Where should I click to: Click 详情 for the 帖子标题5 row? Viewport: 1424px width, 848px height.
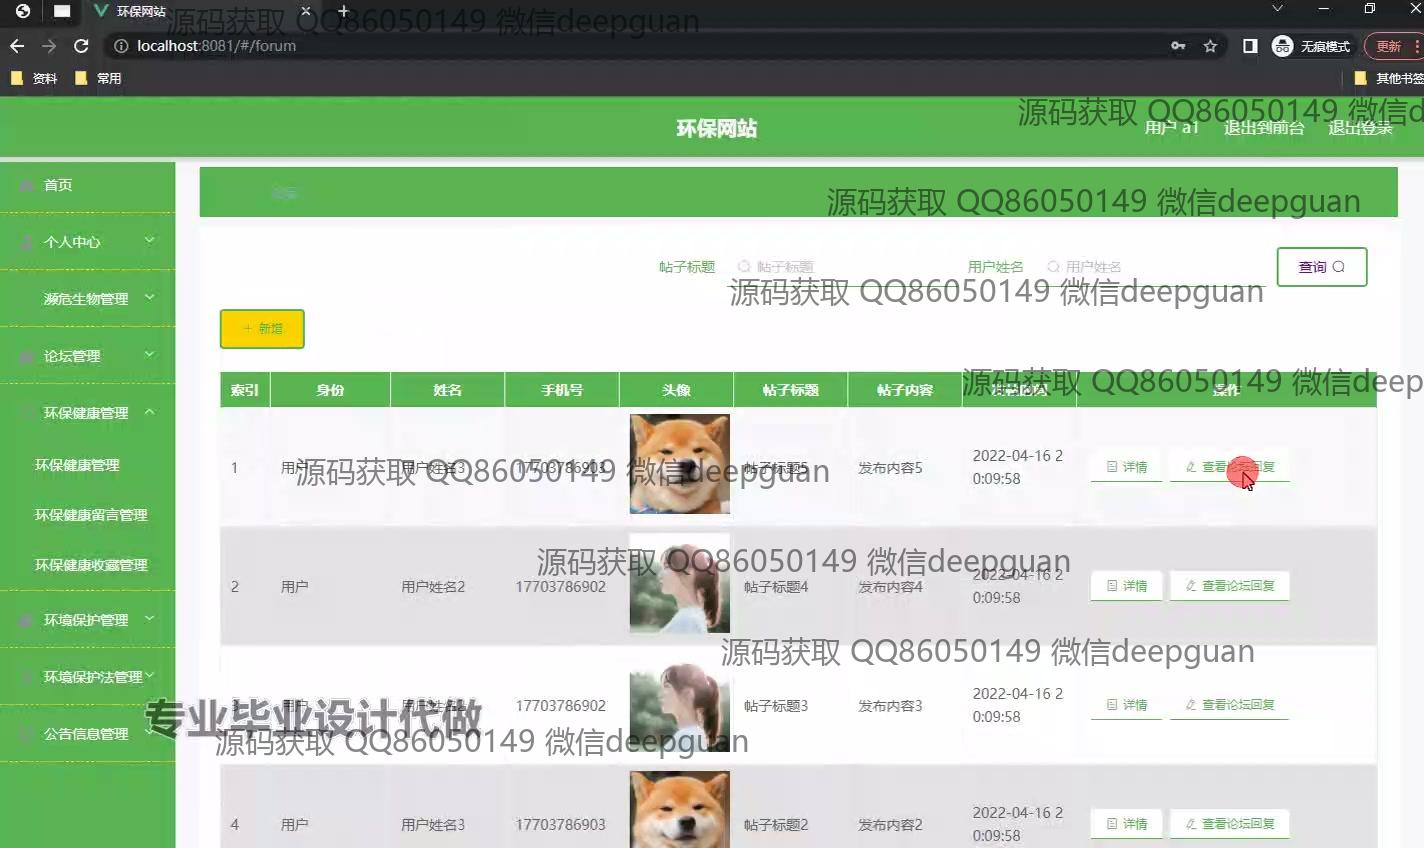coord(1127,467)
